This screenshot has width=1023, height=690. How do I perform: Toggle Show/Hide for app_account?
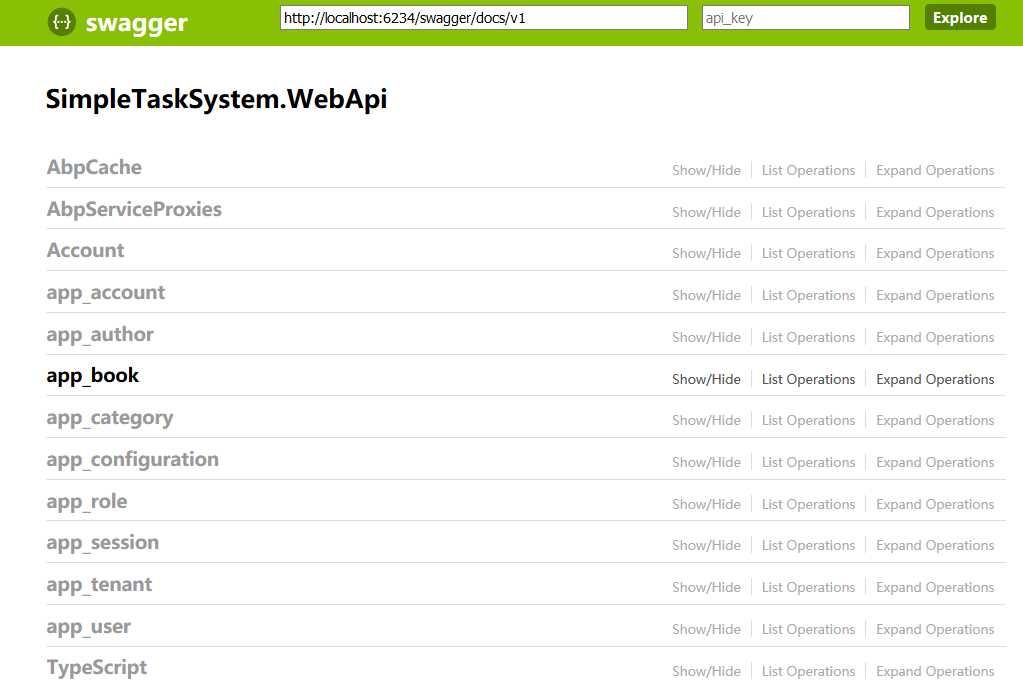click(707, 295)
